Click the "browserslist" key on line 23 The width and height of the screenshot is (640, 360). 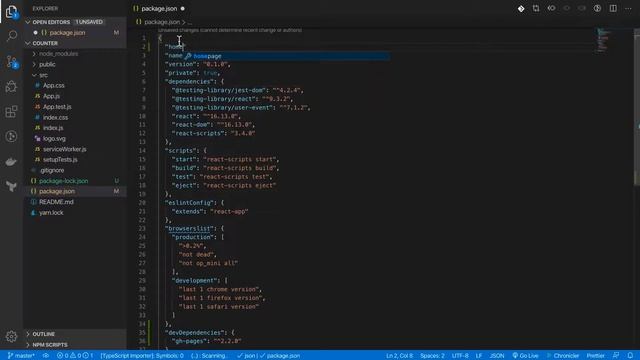click(189, 229)
